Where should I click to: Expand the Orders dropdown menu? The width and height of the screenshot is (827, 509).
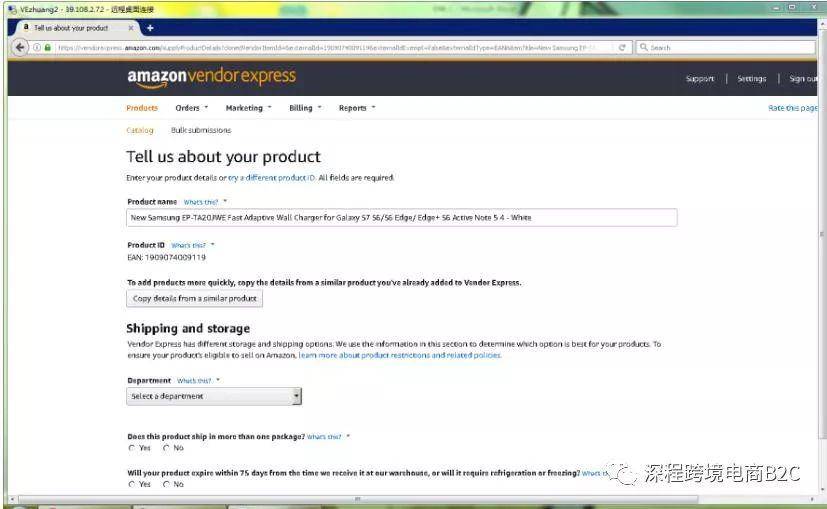(191, 108)
